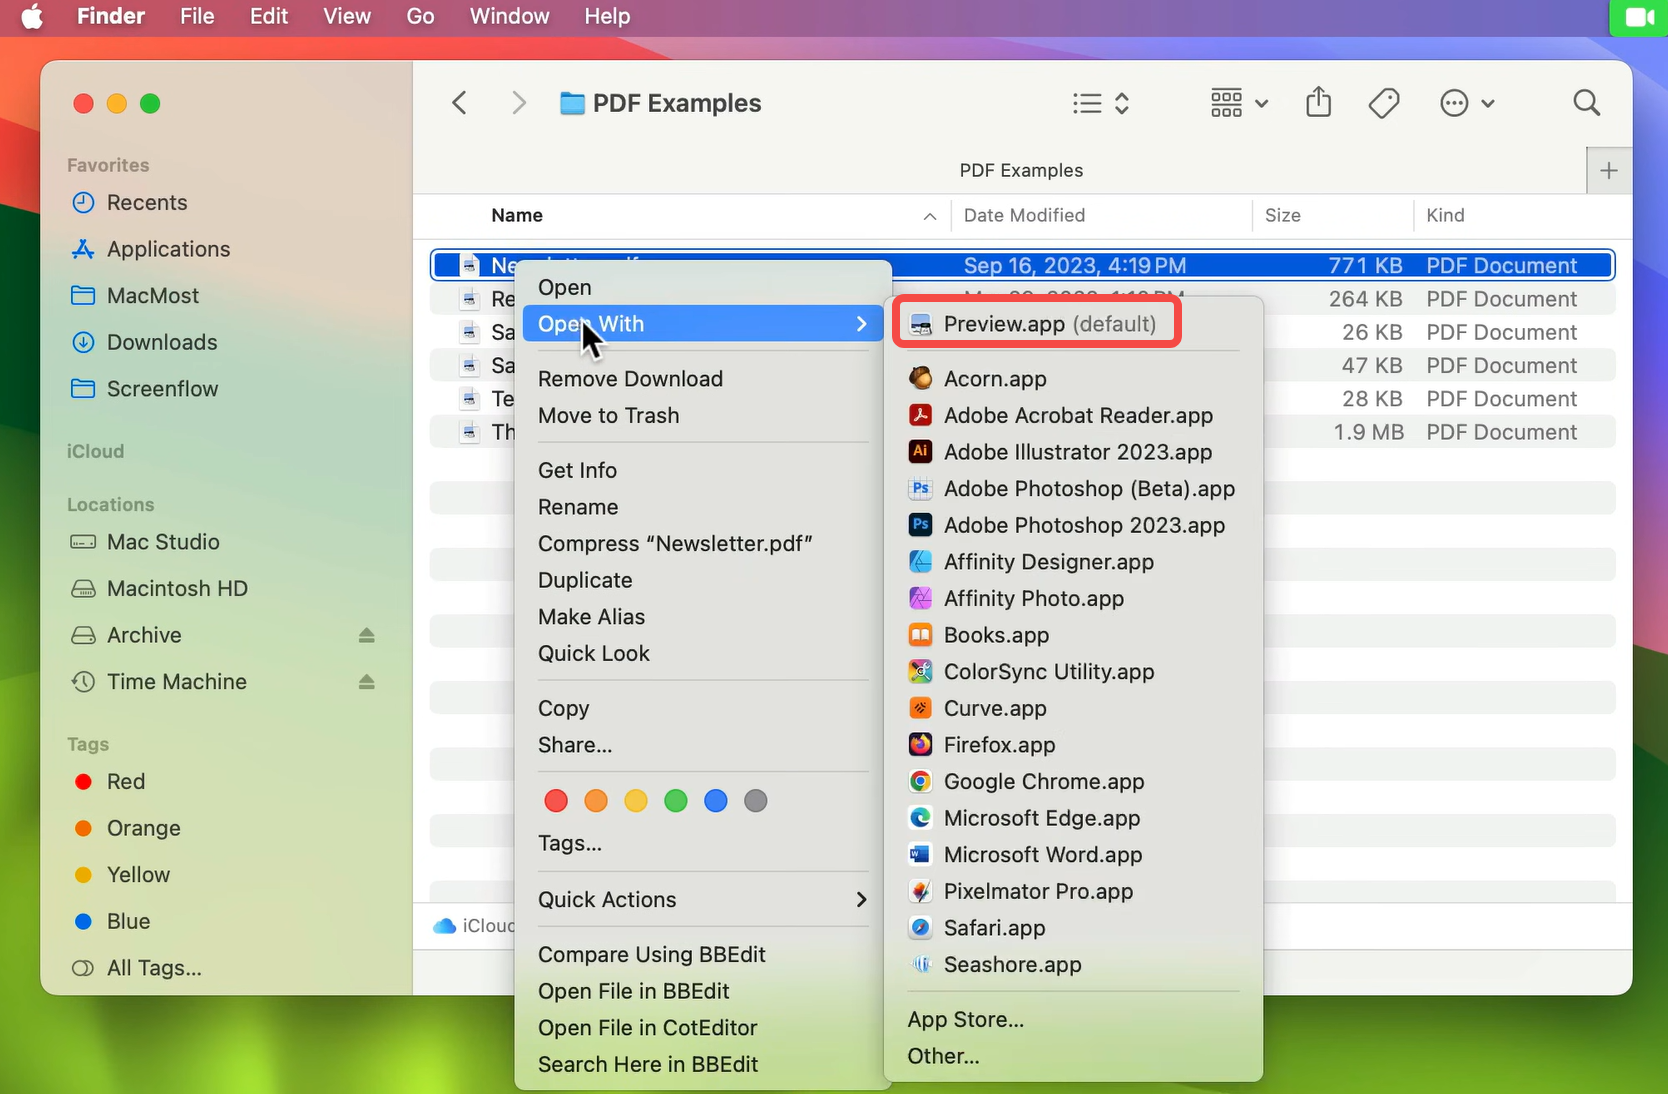Click the Affinity Photo icon

pyautogui.click(x=920, y=598)
